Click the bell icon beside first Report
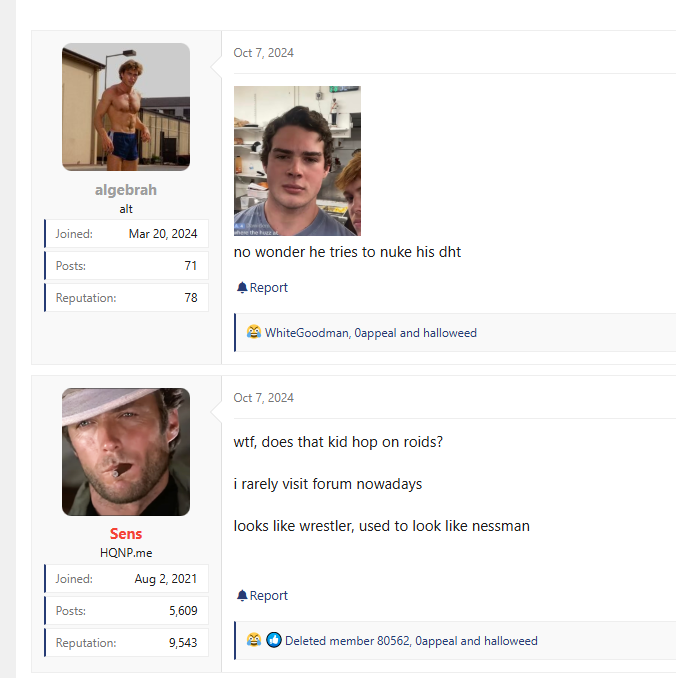Viewport: 676px width, 678px height. point(242,288)
